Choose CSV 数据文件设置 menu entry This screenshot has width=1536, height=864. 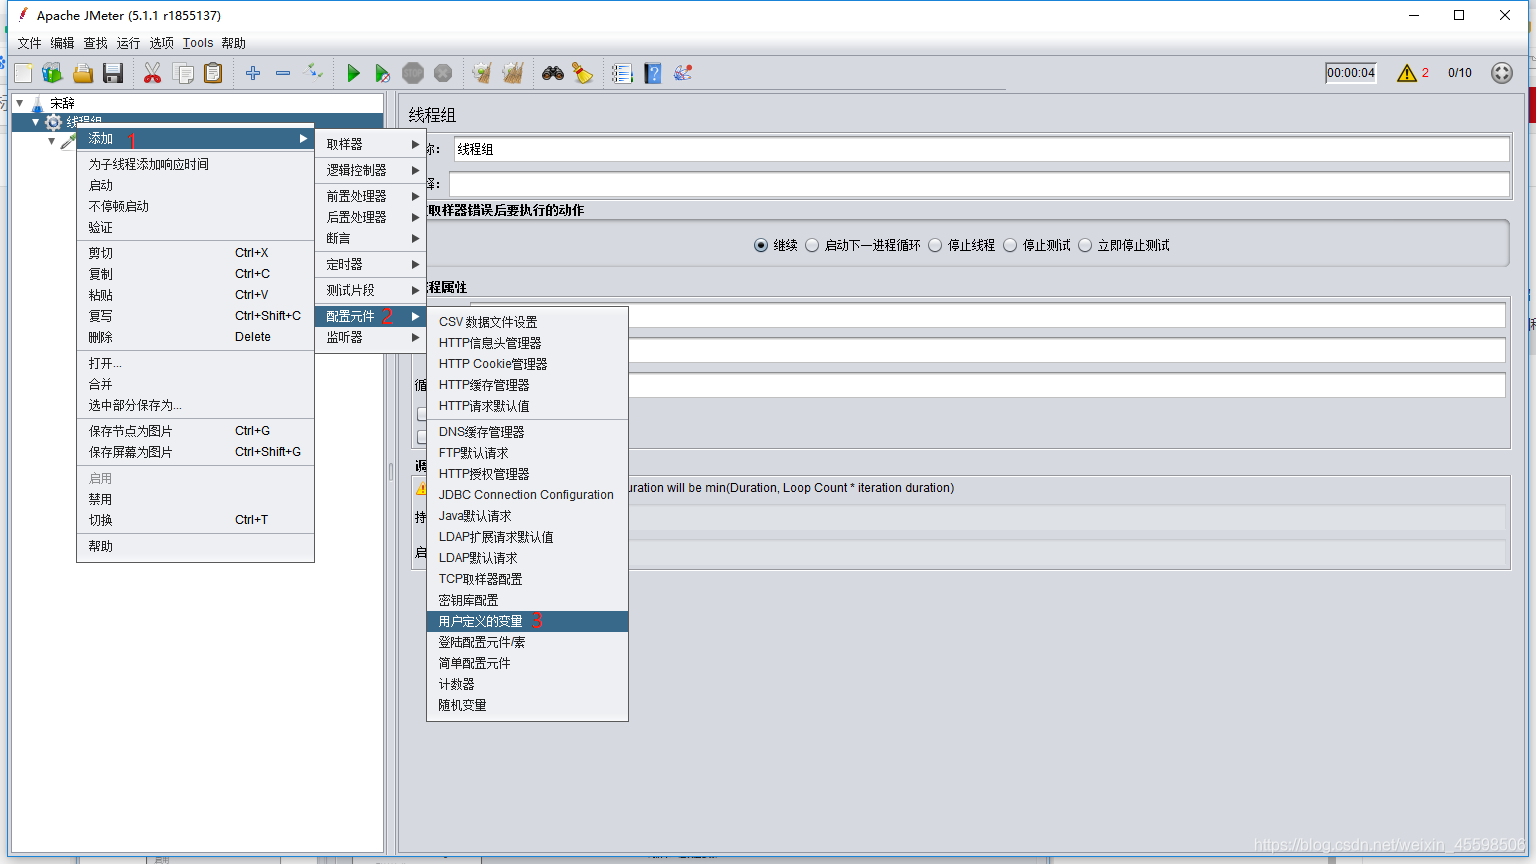pos(527,322)
